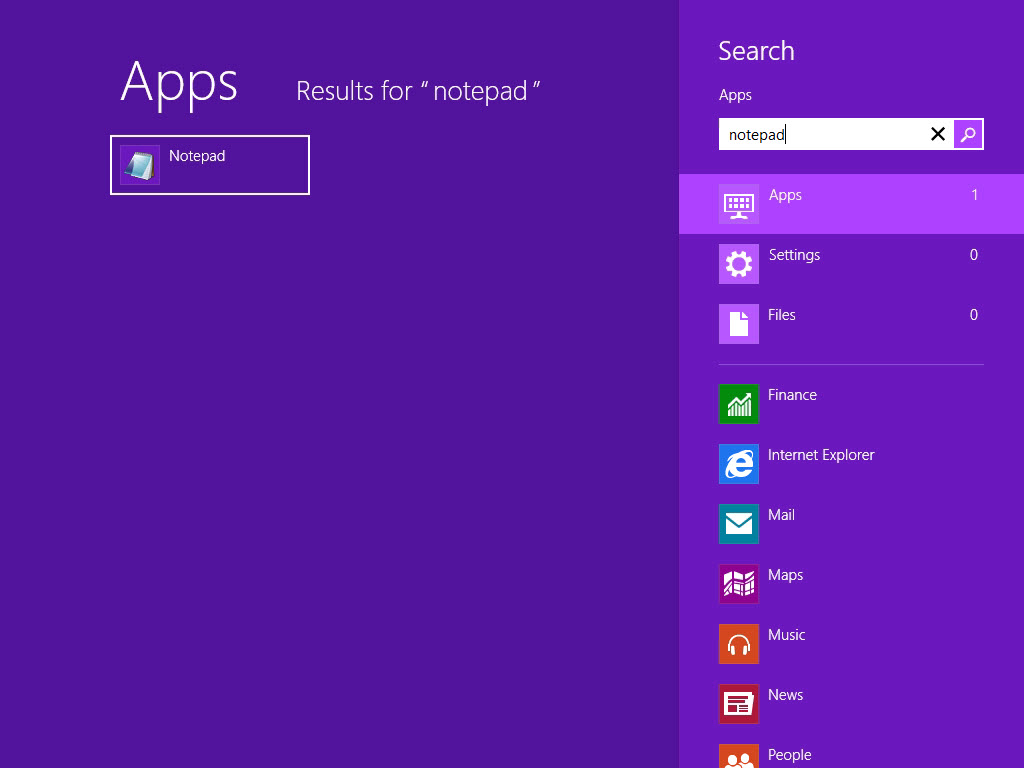The image size is (1024, 768).
Task: Open the People app icon
Action: pyautogui.click(x=738, y=758)
